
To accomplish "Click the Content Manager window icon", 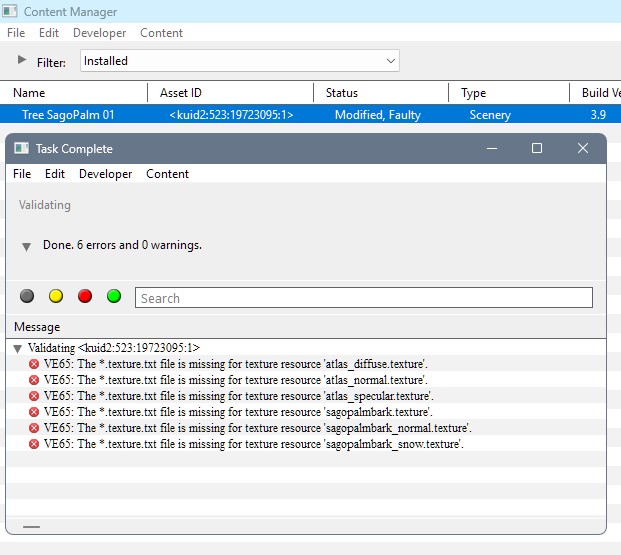I will (10, 11).
